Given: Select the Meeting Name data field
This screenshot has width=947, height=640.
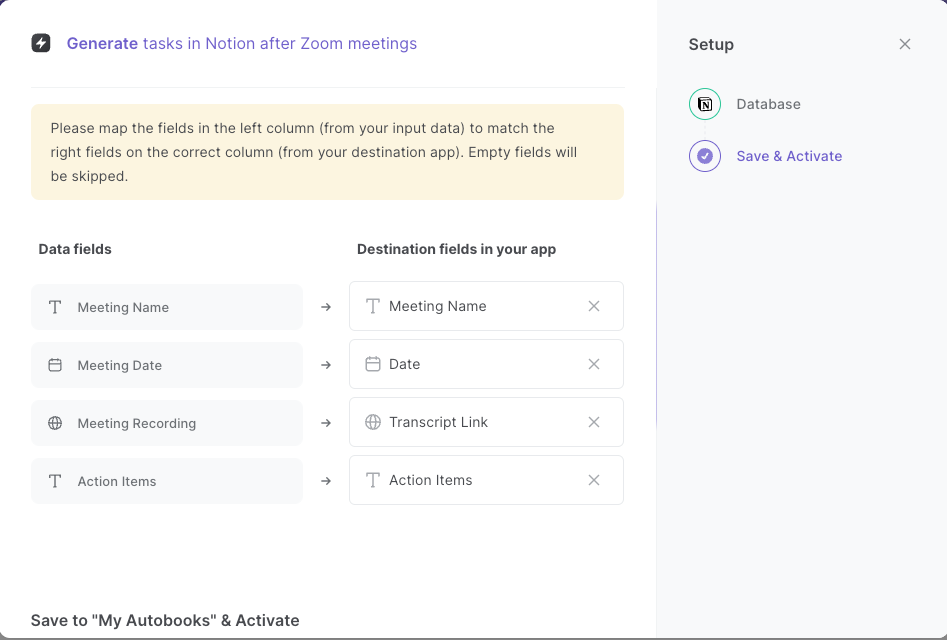Looking at the screenshot, I should (x=167, y=307).
